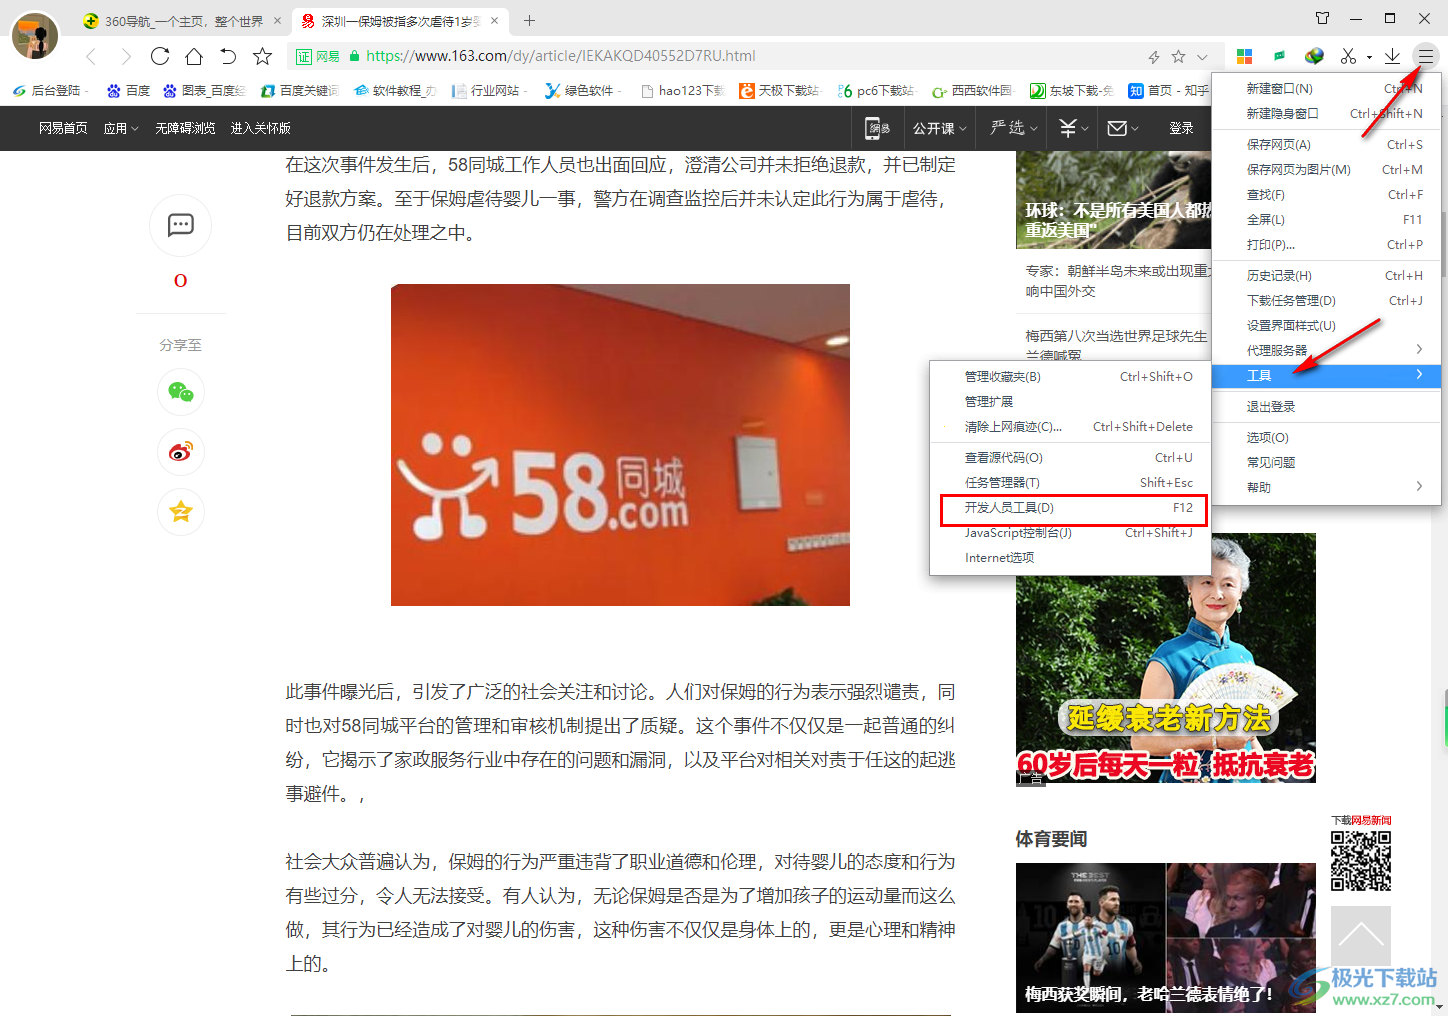1448x1016 pixels.
Task: Click the globe extension icon
Action: click(1315, 56)
